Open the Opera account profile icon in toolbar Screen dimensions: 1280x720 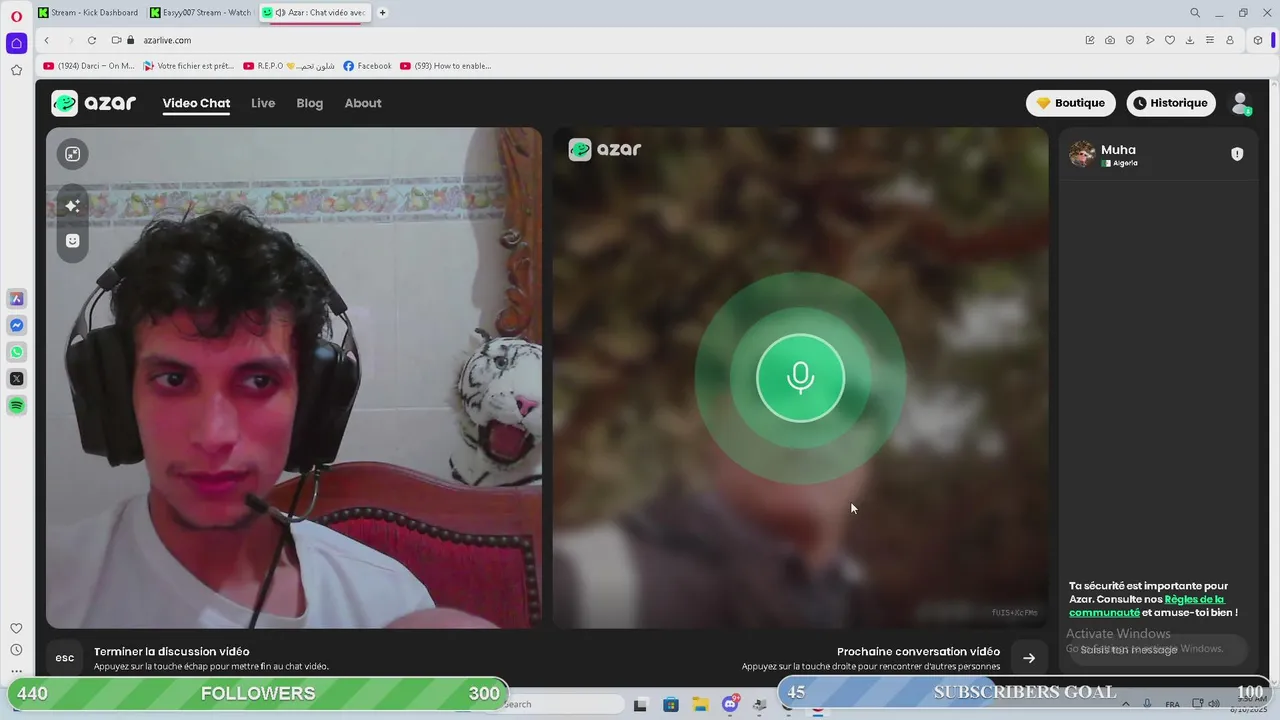[1230, 40]
